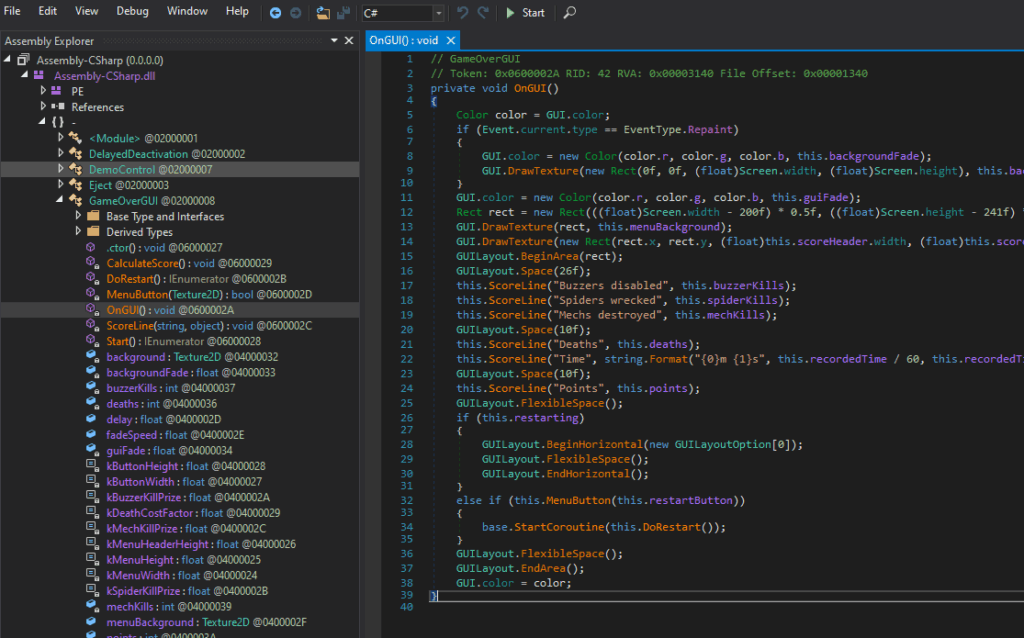Screen dimensions: 1024x638
Task: Click the Redo toolbar icon
Action: 484,13
